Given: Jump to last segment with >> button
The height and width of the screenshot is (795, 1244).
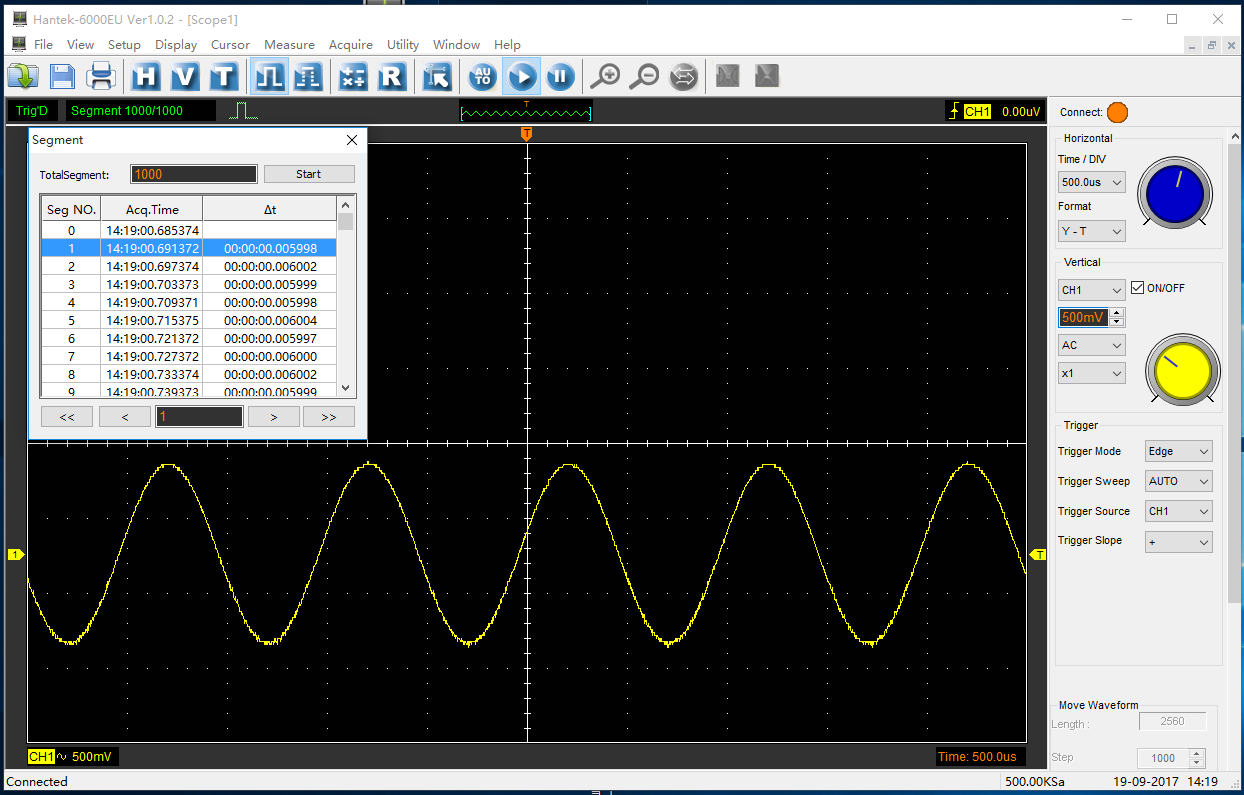Looking at the screenshot, I should point(328,417).
